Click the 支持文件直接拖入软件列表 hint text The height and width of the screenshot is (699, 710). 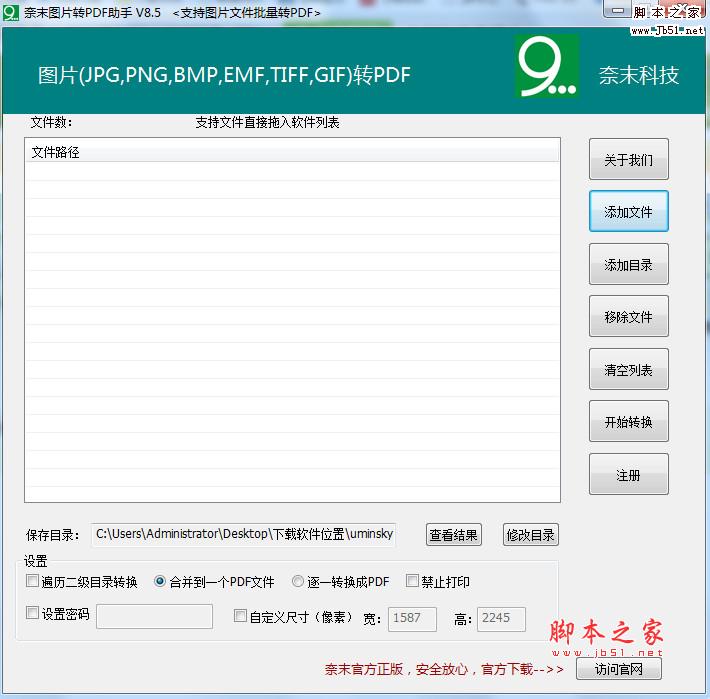click(267, 123)
